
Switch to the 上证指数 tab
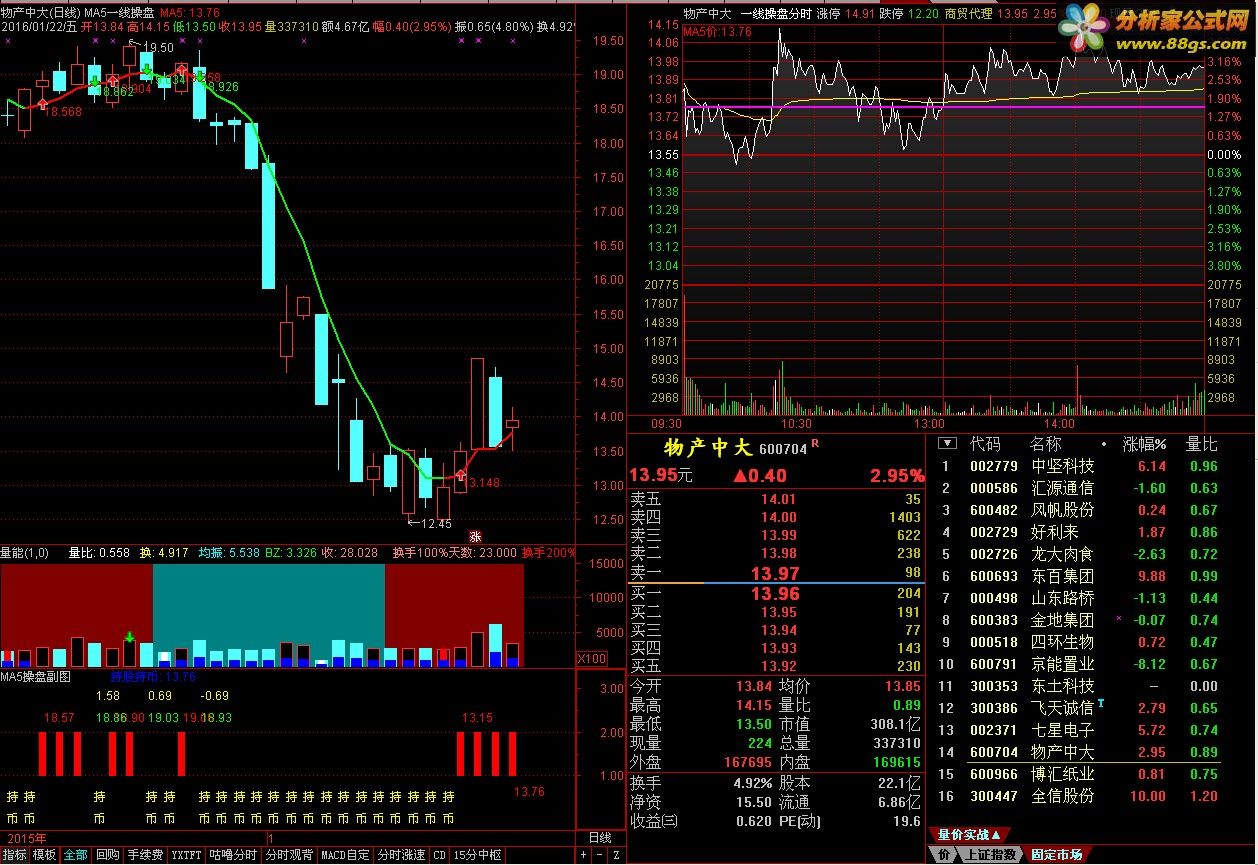pyautogui.click(x=991, y=855)
